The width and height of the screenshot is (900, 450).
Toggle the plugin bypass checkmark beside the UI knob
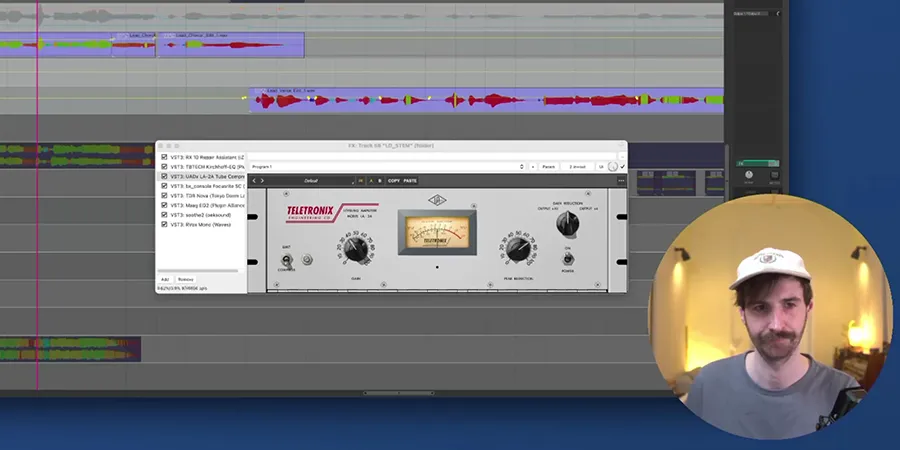pos(622,166)
